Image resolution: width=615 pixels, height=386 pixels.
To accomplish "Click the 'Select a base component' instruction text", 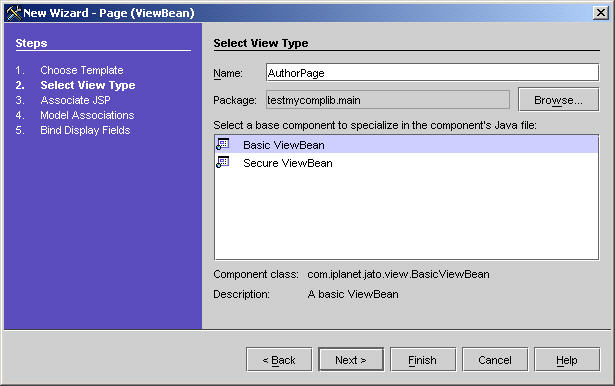I will click(375, 125).
